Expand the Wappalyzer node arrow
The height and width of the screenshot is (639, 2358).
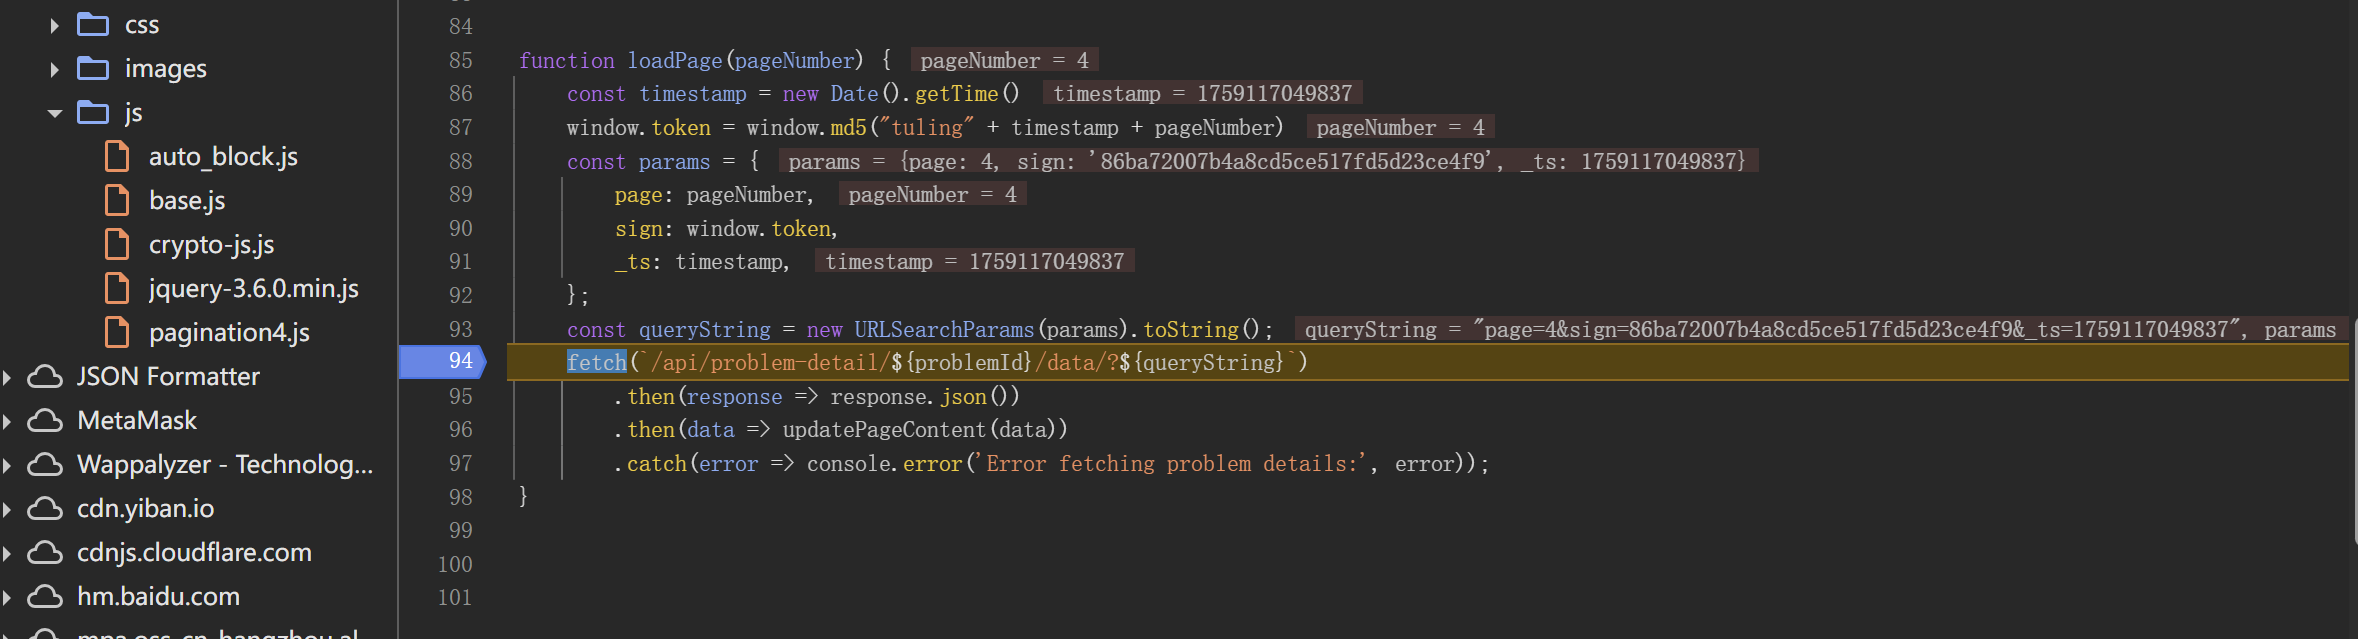tap(7, 465)
